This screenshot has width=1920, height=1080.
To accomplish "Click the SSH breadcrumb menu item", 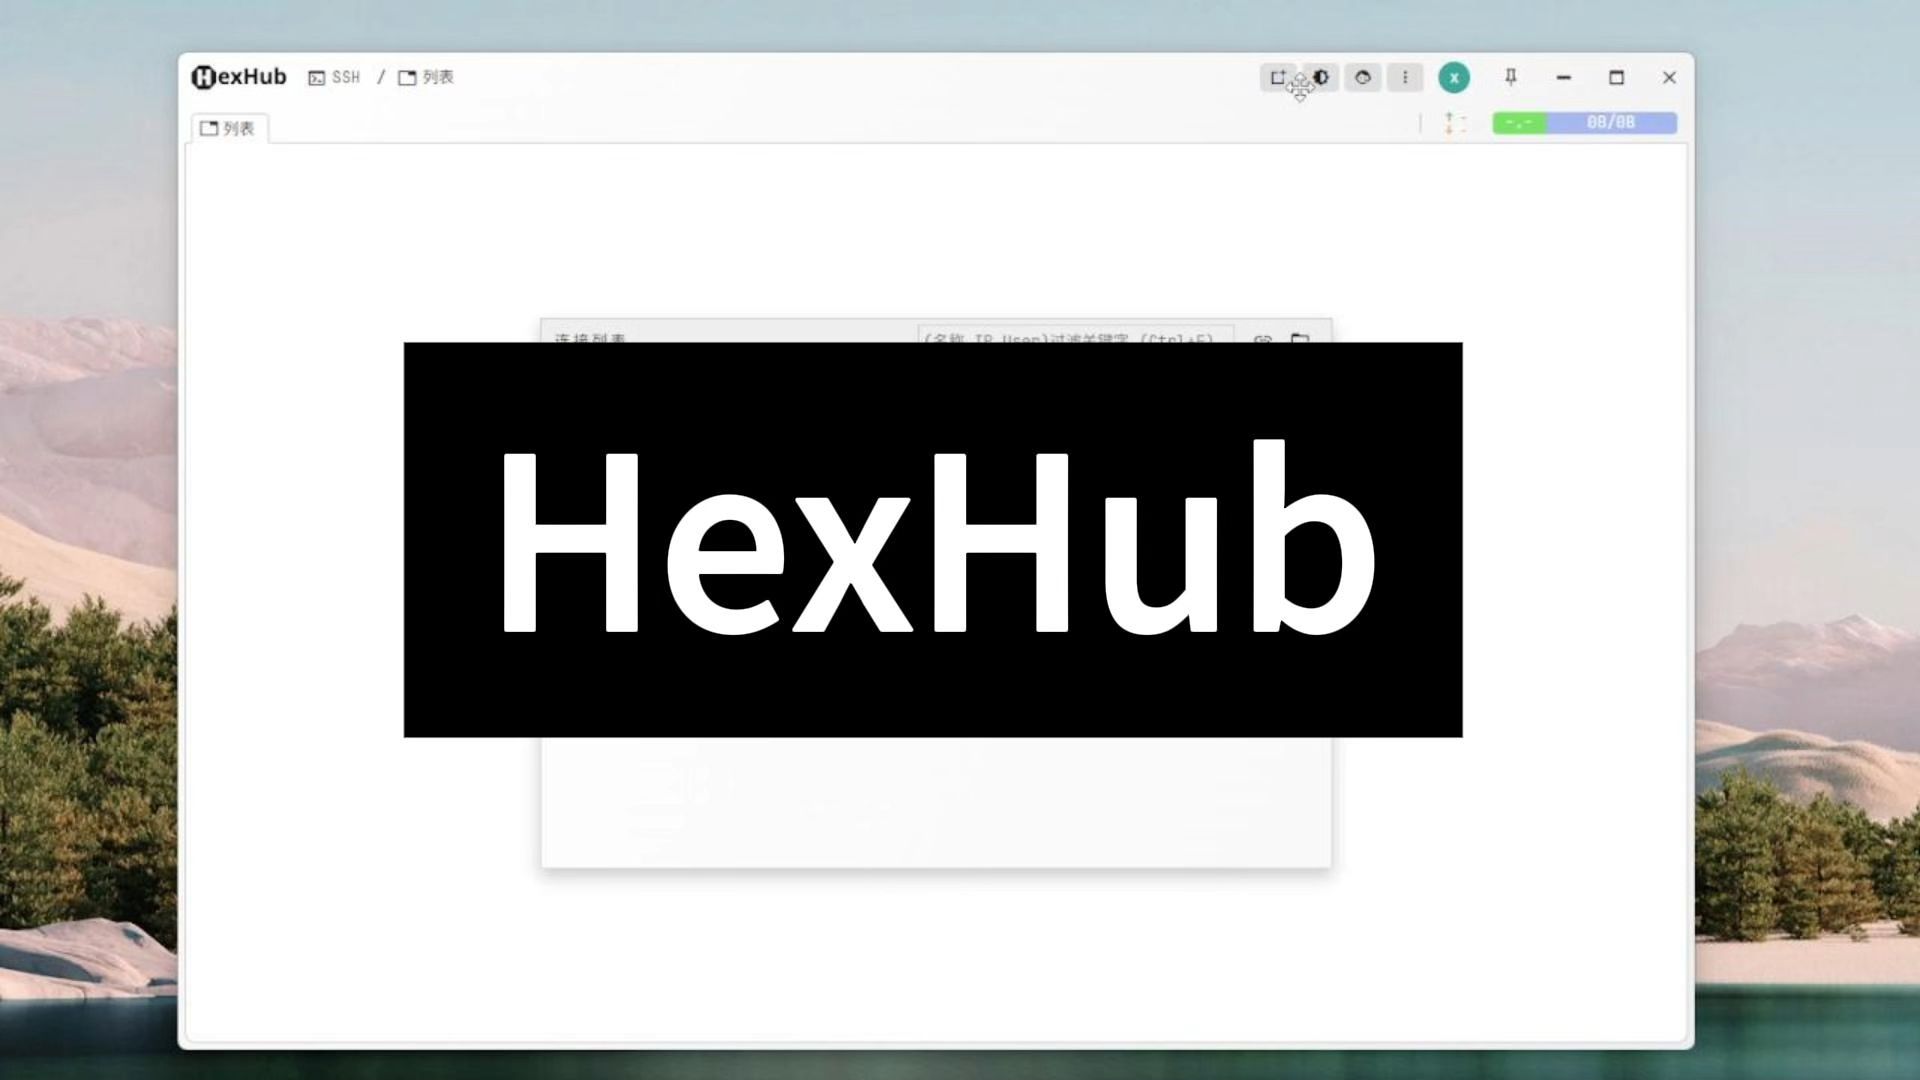I will [336, 78].
